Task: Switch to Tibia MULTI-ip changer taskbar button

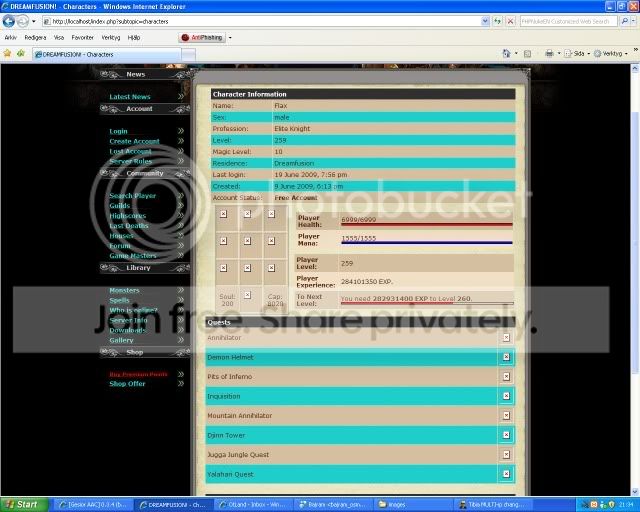Action: (493, 505)
